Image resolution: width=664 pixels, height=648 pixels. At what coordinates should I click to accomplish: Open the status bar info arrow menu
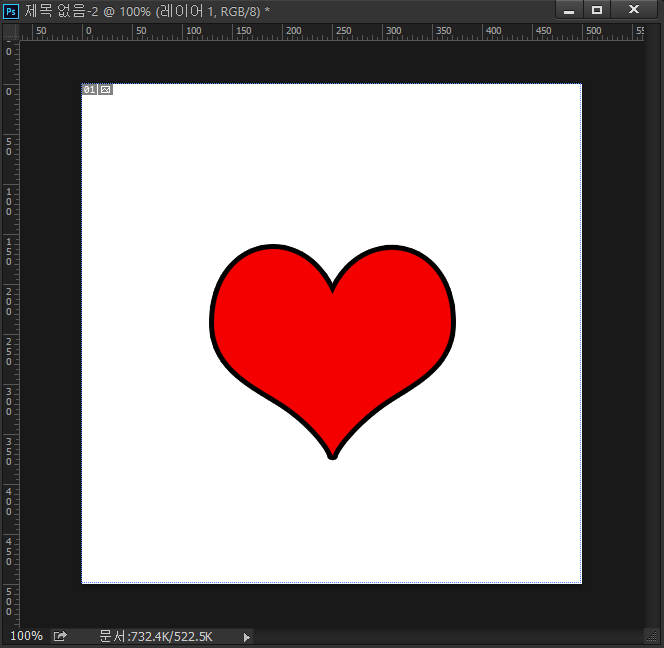(246, 637)
